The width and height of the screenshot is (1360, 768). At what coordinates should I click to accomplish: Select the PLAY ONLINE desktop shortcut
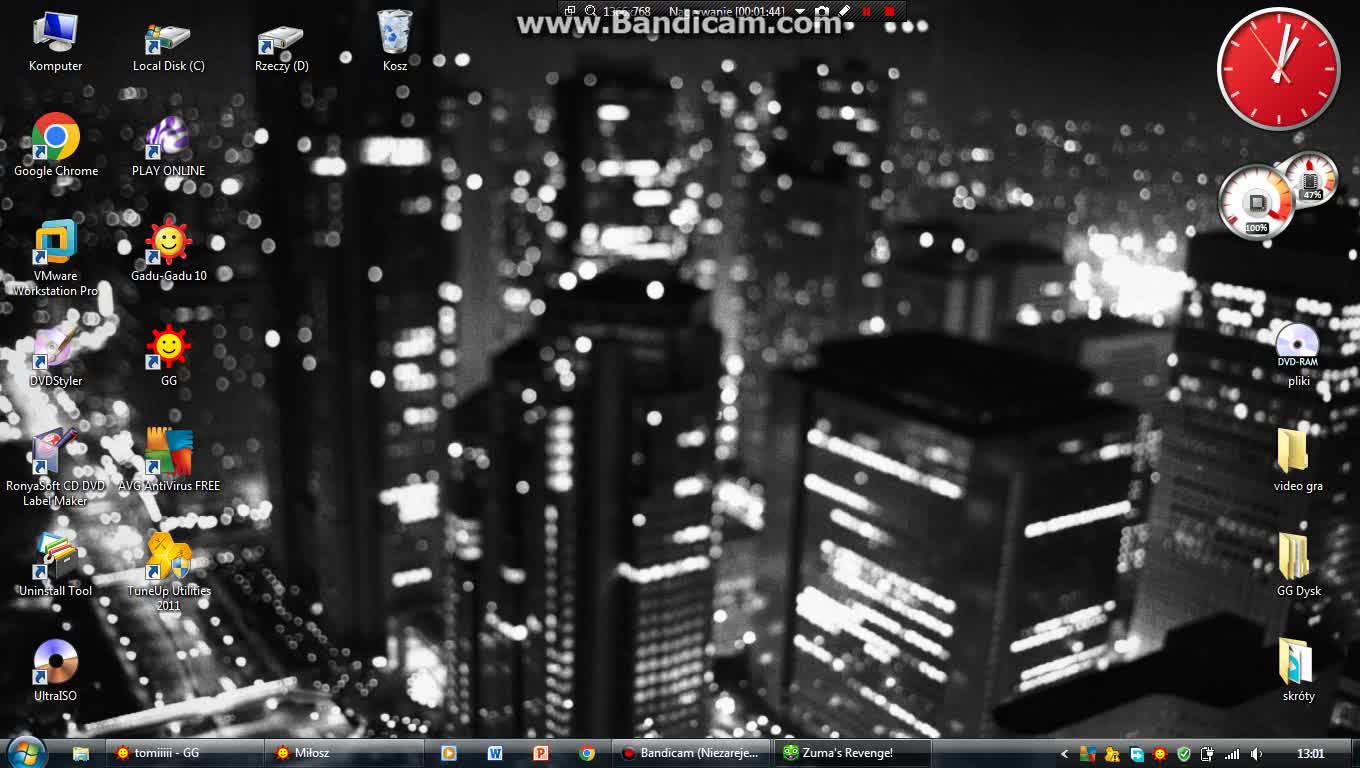(x=168, y=138)
